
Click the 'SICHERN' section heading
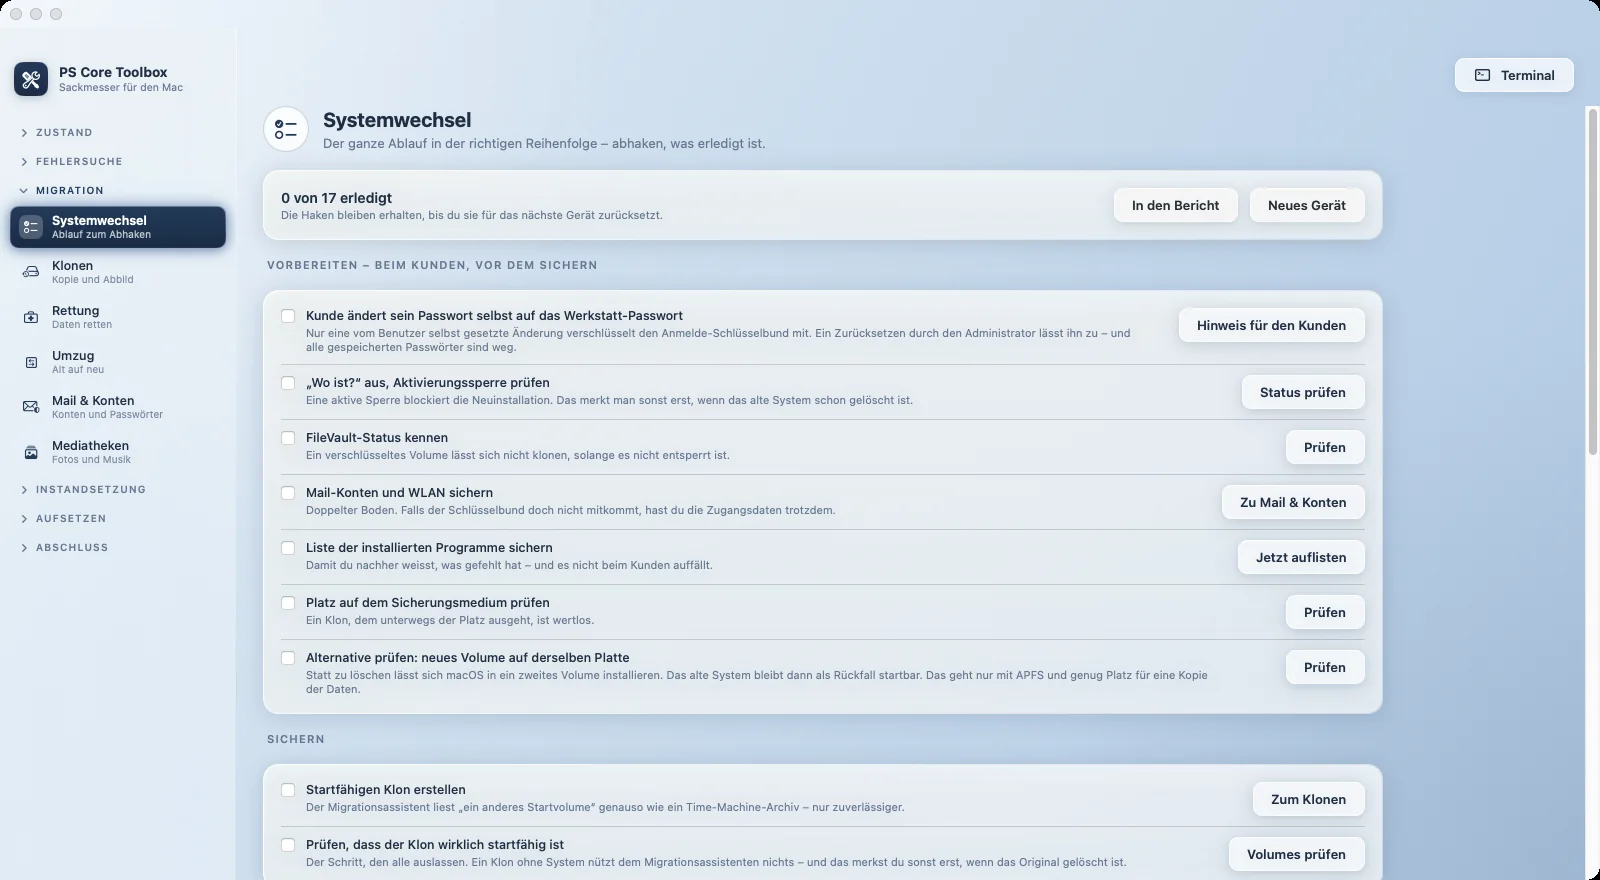pos(296,739)
